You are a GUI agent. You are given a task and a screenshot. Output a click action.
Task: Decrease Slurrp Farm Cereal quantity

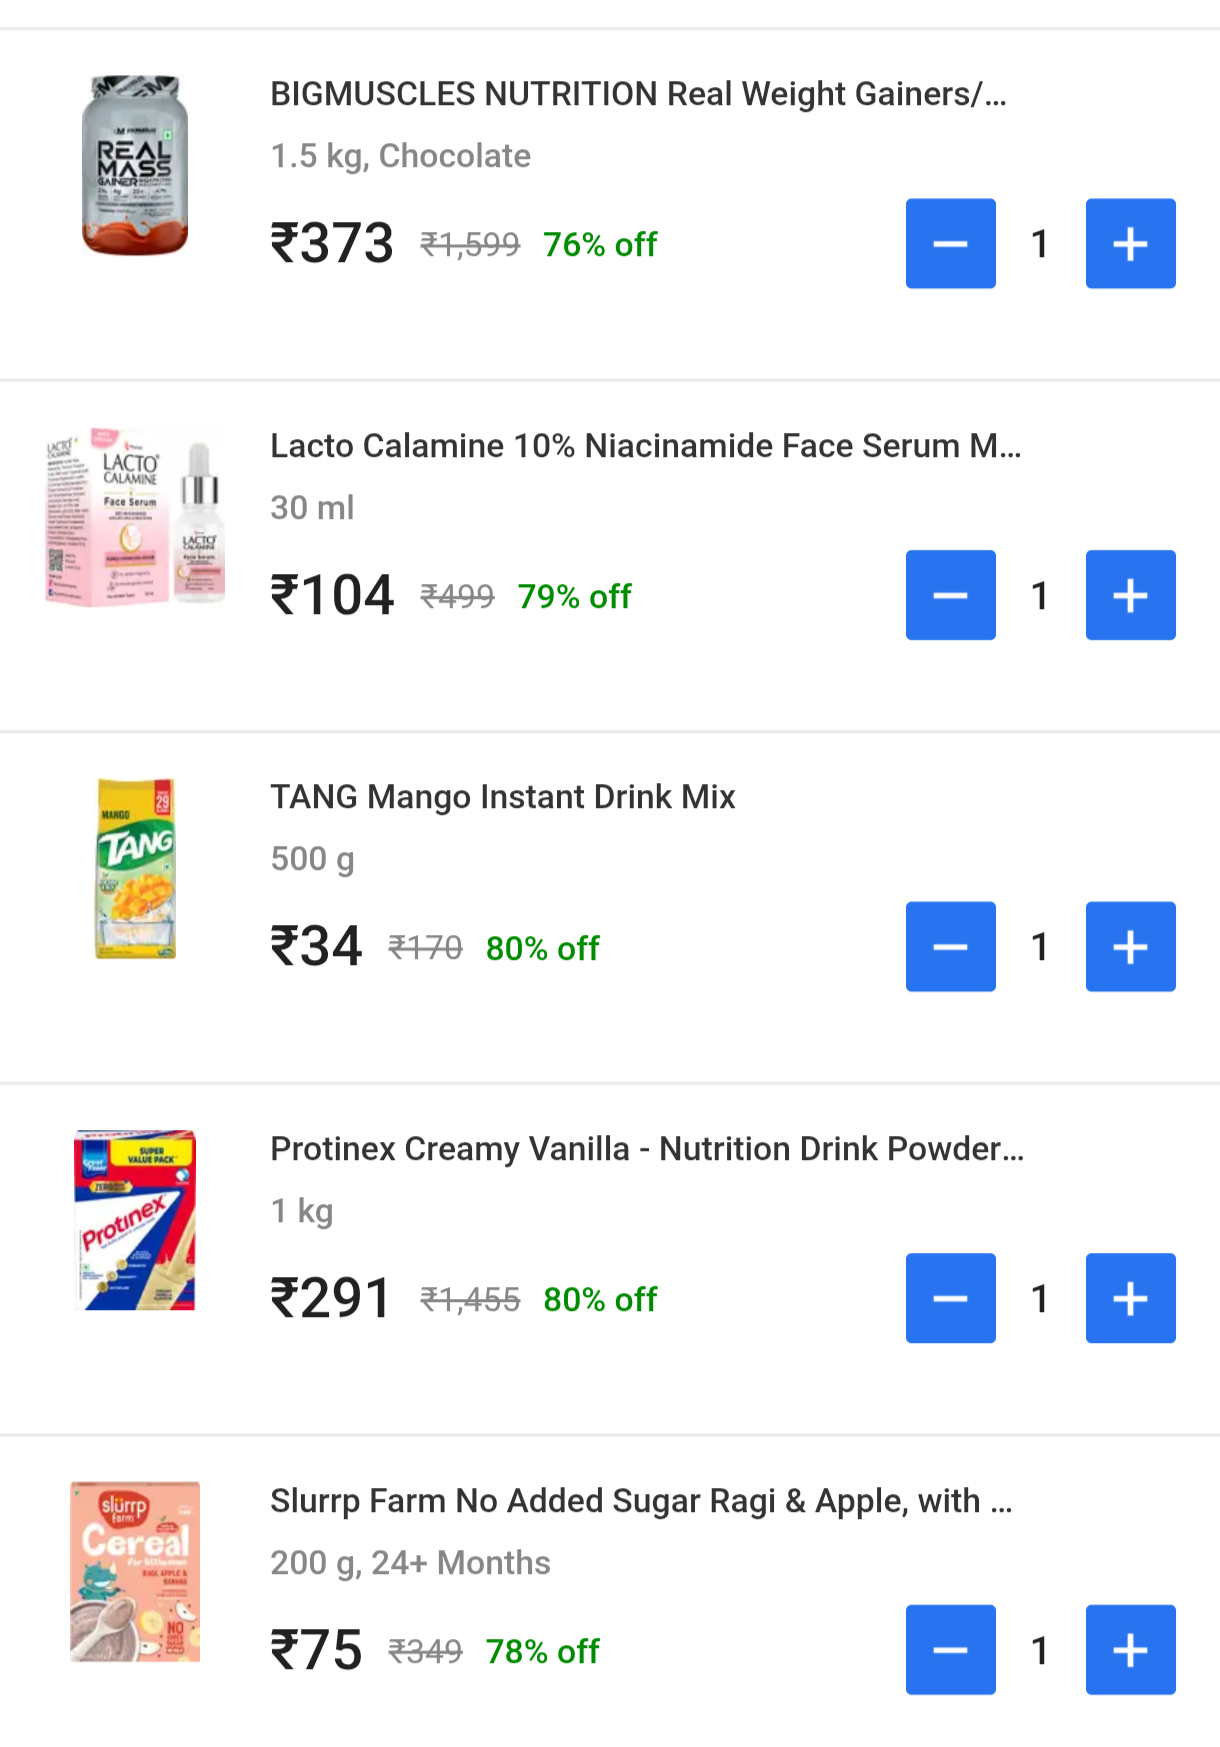tap(950, 1650)
